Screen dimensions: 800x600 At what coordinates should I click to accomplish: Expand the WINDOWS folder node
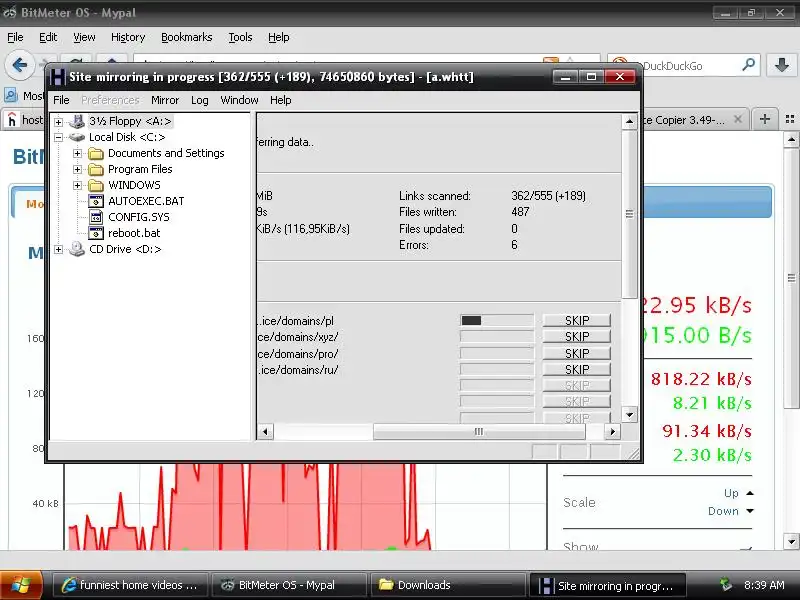[x=78, y=185]
